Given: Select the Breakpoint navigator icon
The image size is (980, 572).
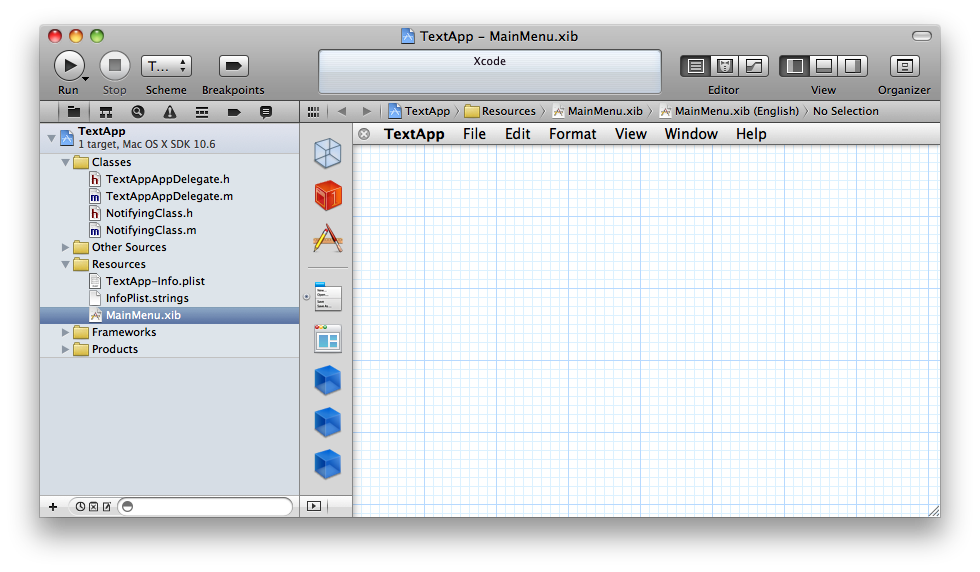Looking at the screenshot, I should coord(234,112).
